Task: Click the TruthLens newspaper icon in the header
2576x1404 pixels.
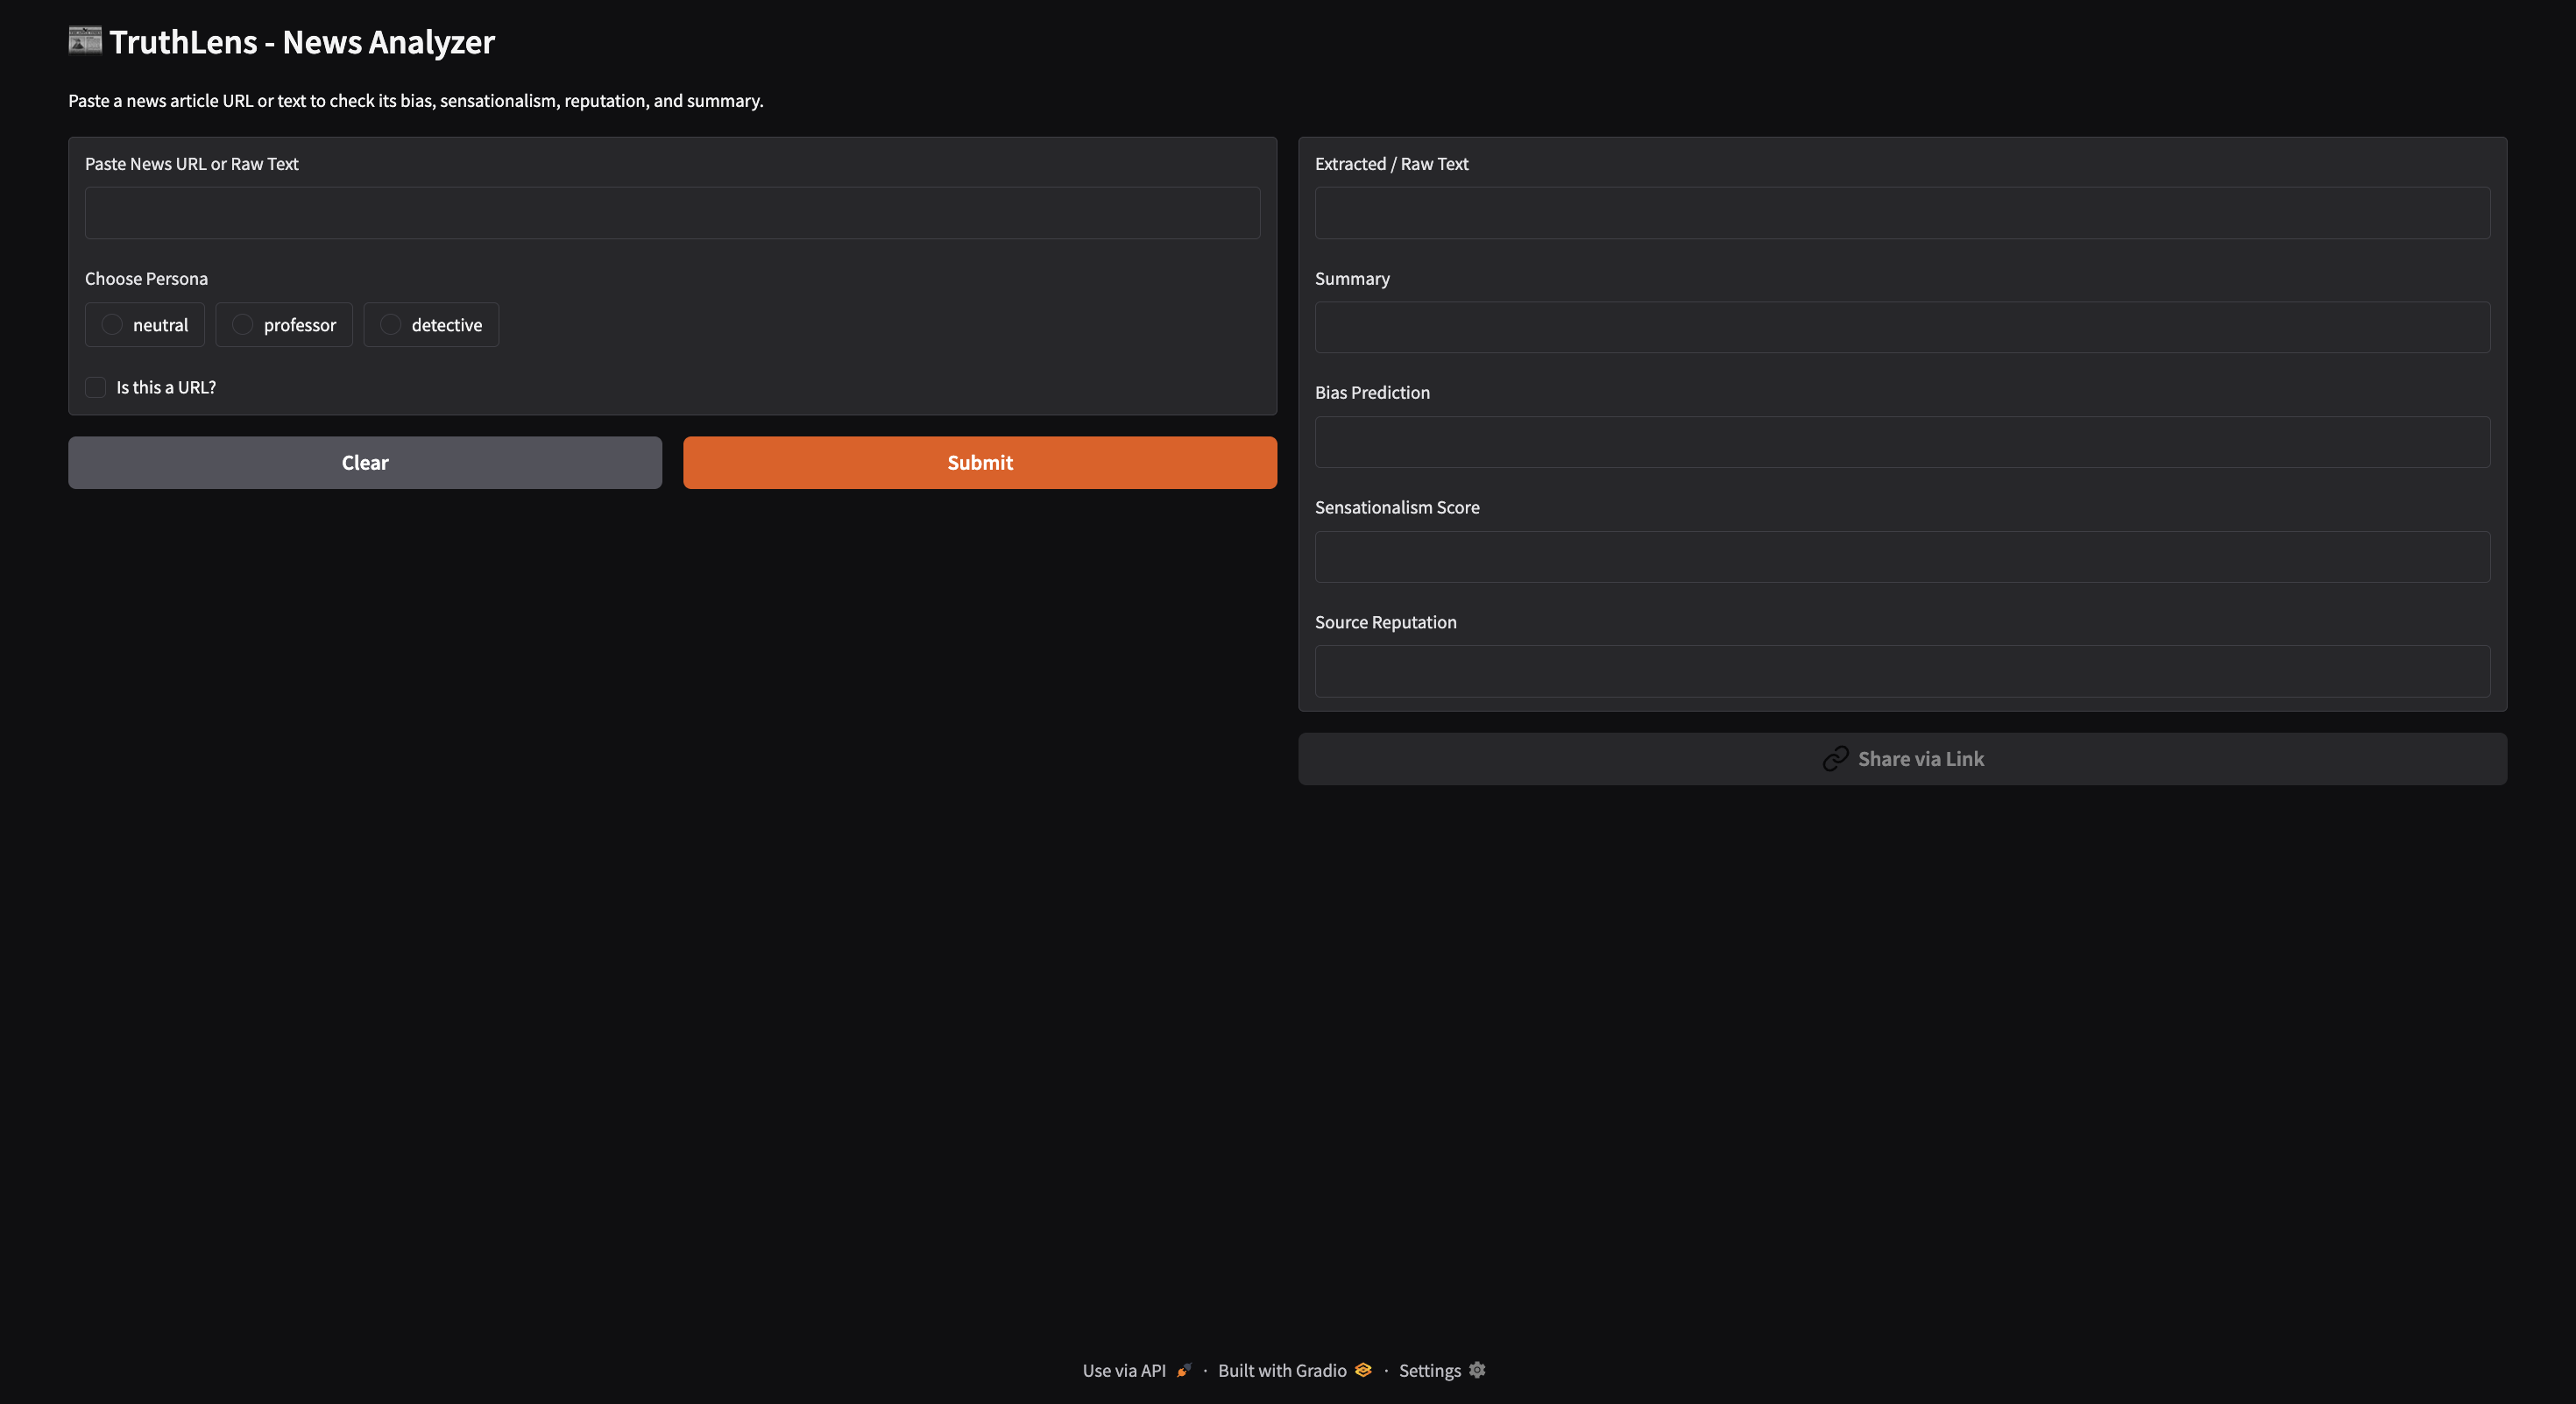Action: point(84,41)
